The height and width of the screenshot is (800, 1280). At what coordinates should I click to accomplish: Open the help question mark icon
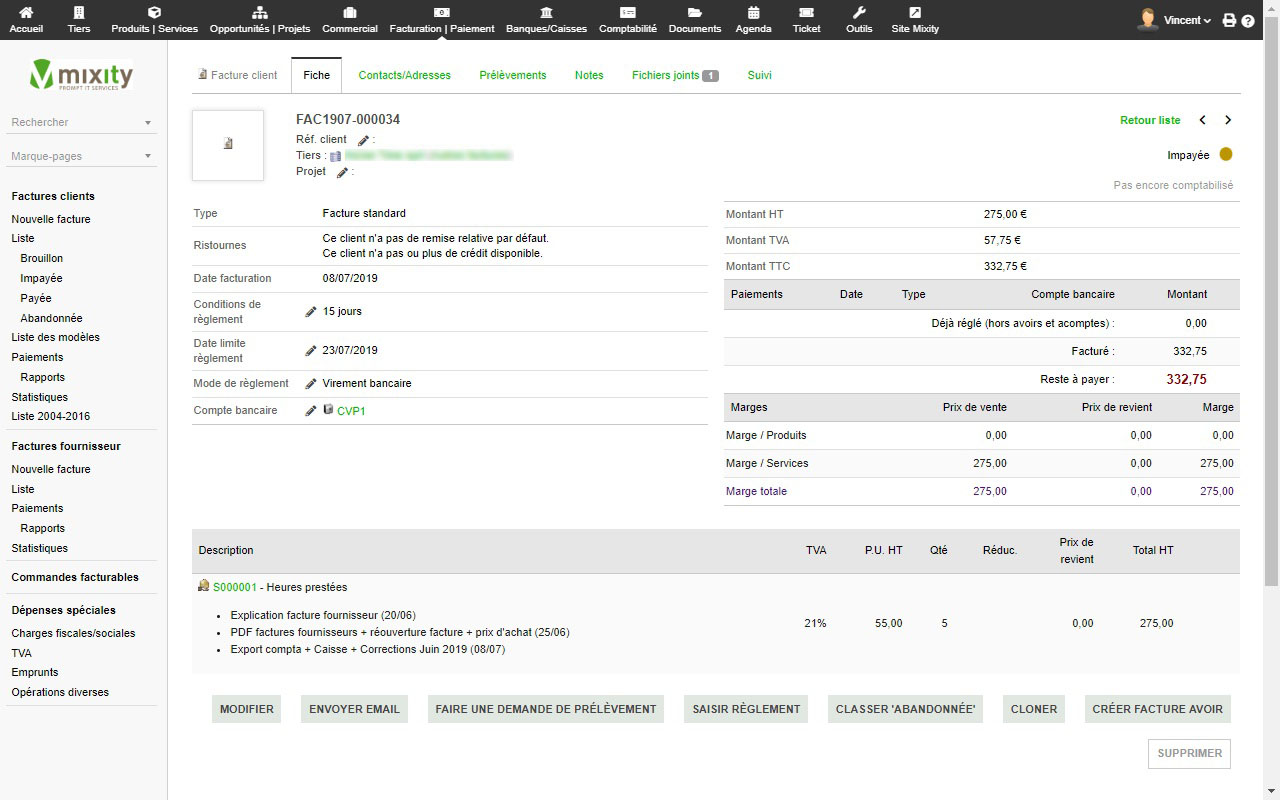click(1248, 20)
